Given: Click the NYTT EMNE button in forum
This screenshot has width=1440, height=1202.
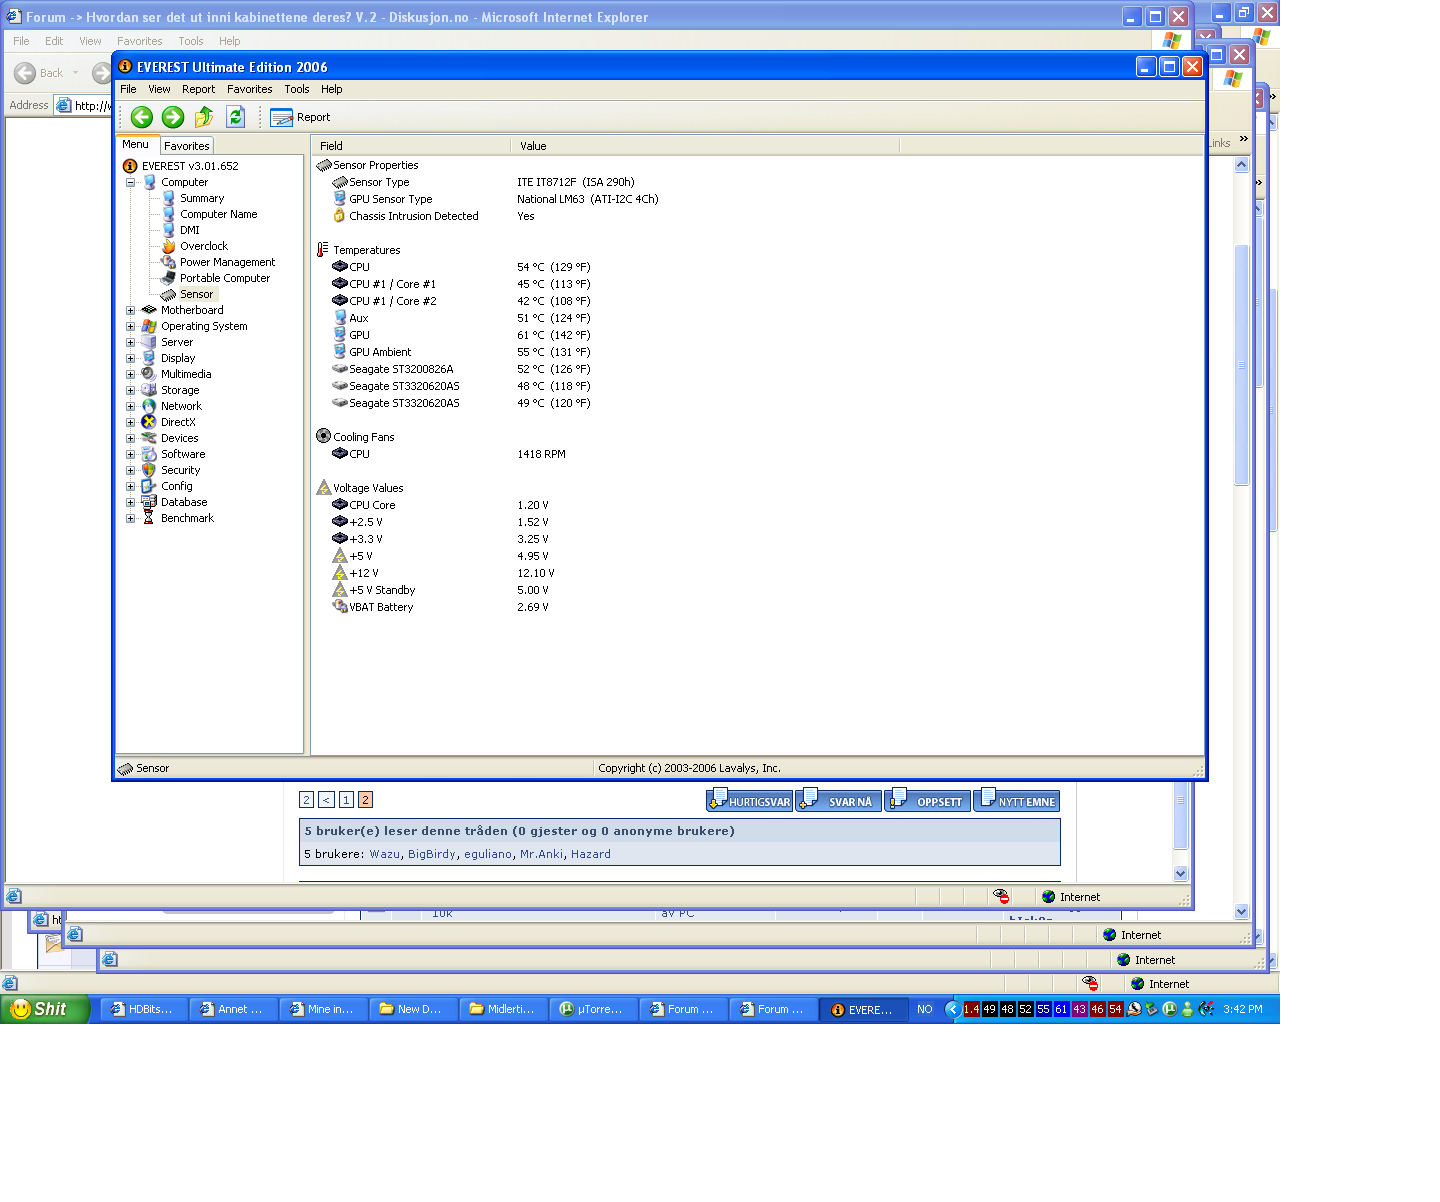Looking at the screenshot, I should click(1017, 800).
